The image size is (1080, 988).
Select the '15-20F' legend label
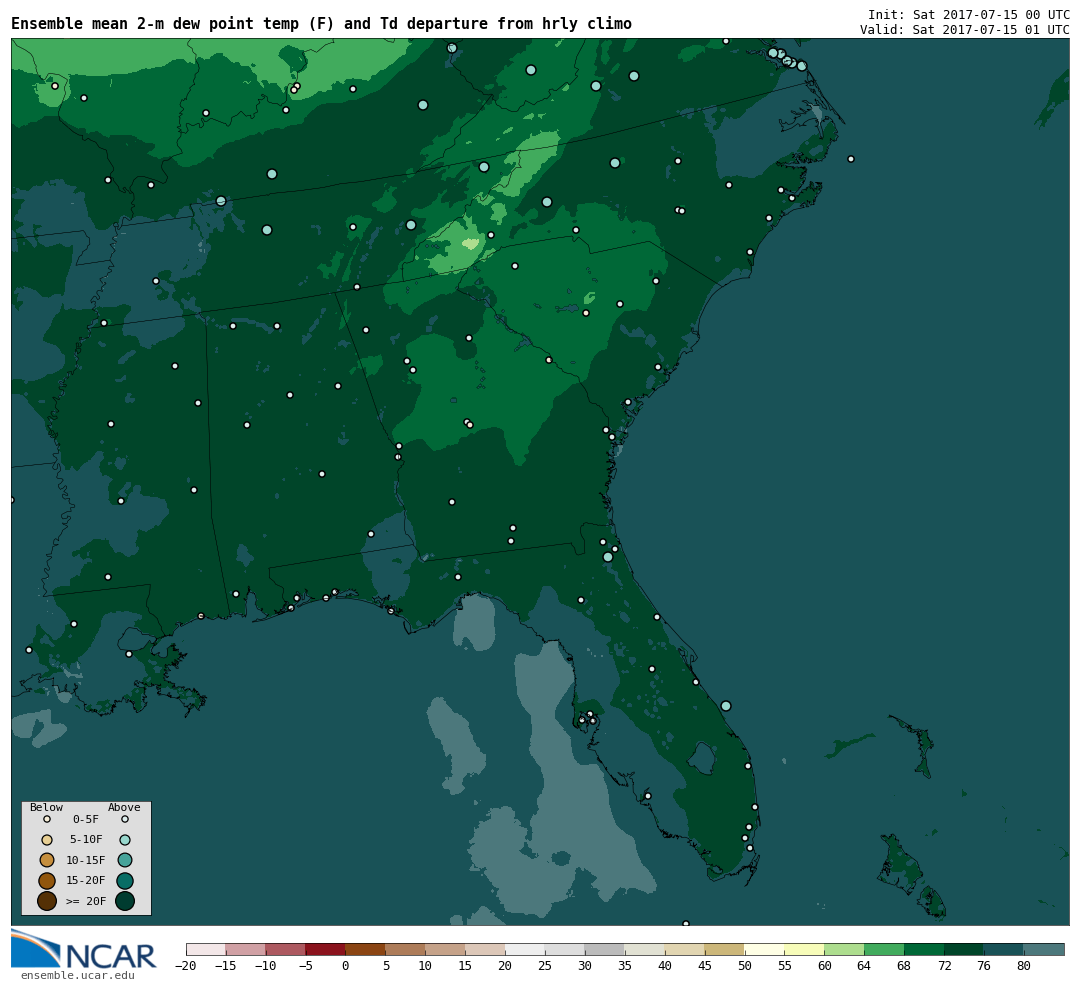coord(86,881)
